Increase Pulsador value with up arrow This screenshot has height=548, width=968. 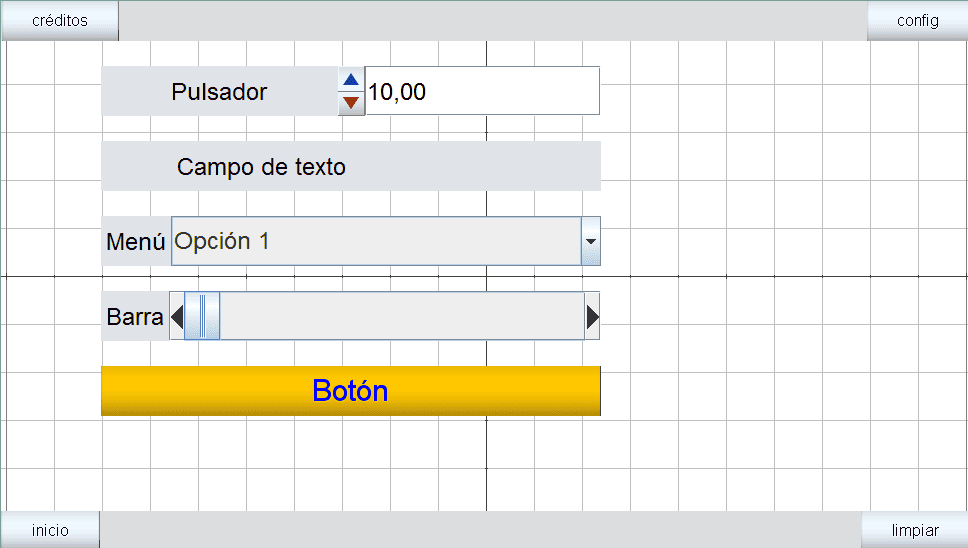(351, 80)
